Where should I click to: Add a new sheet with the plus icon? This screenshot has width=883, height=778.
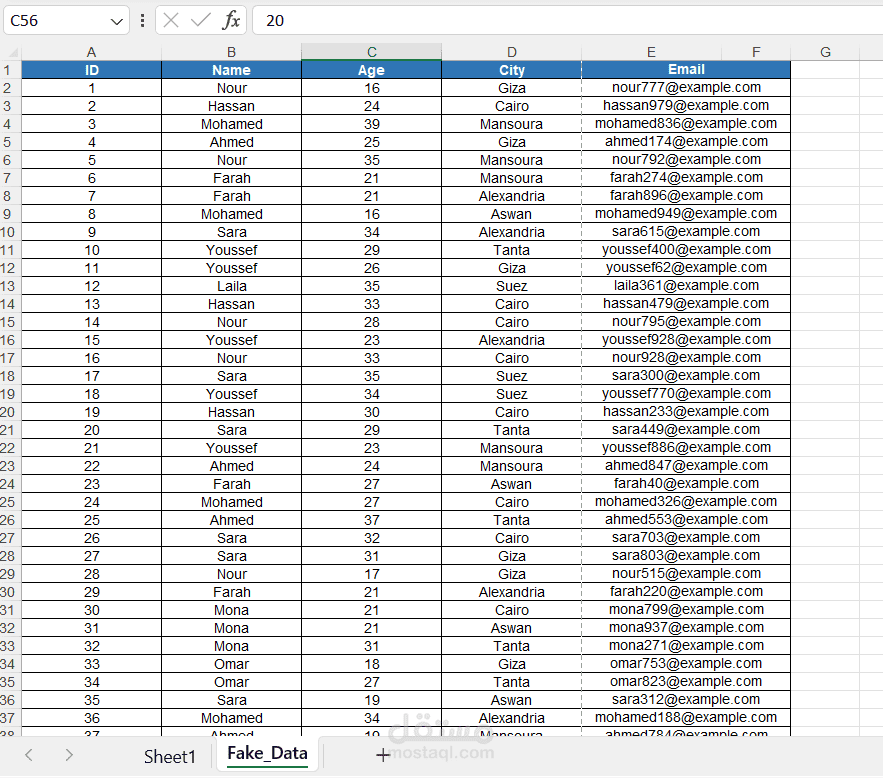tap(383, 756)
